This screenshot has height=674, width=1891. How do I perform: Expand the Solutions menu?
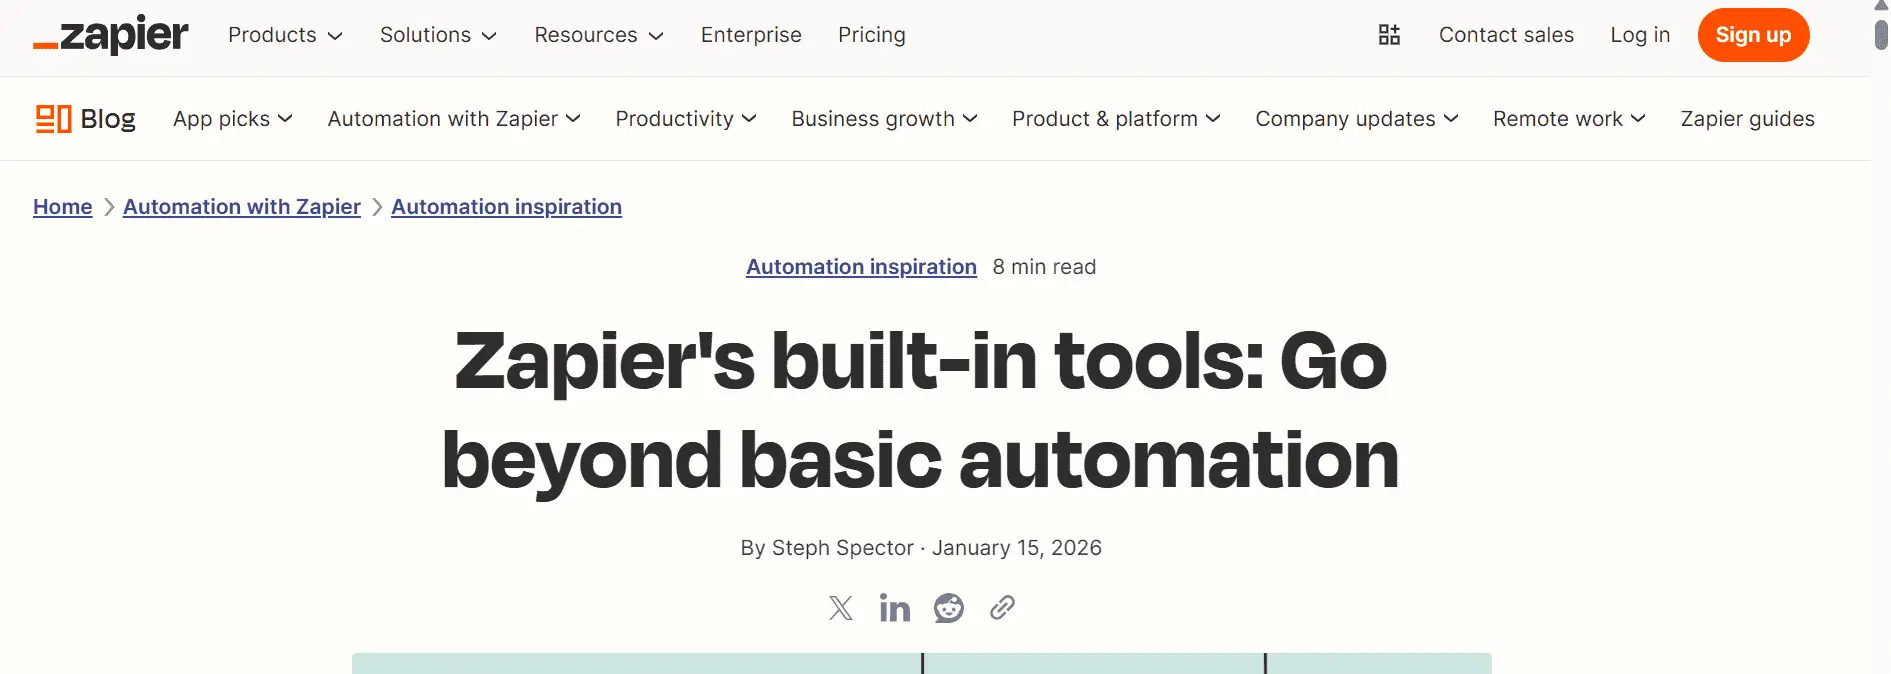click(x=438, y=35)
